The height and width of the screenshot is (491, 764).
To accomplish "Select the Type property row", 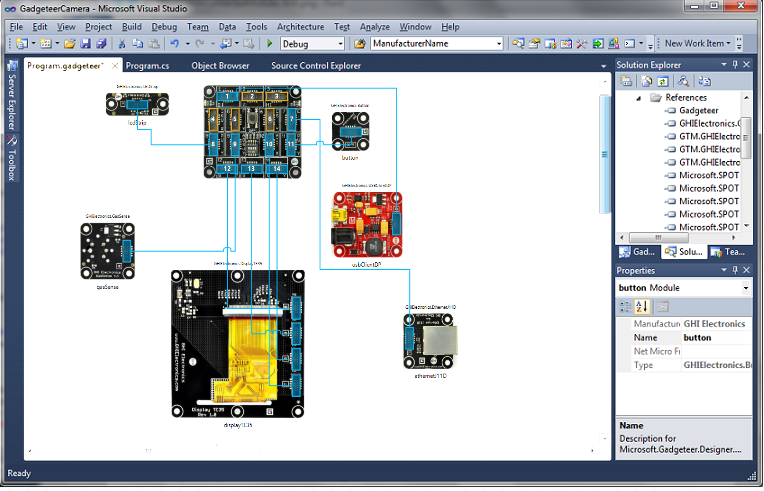I will [x=684, y=365].
